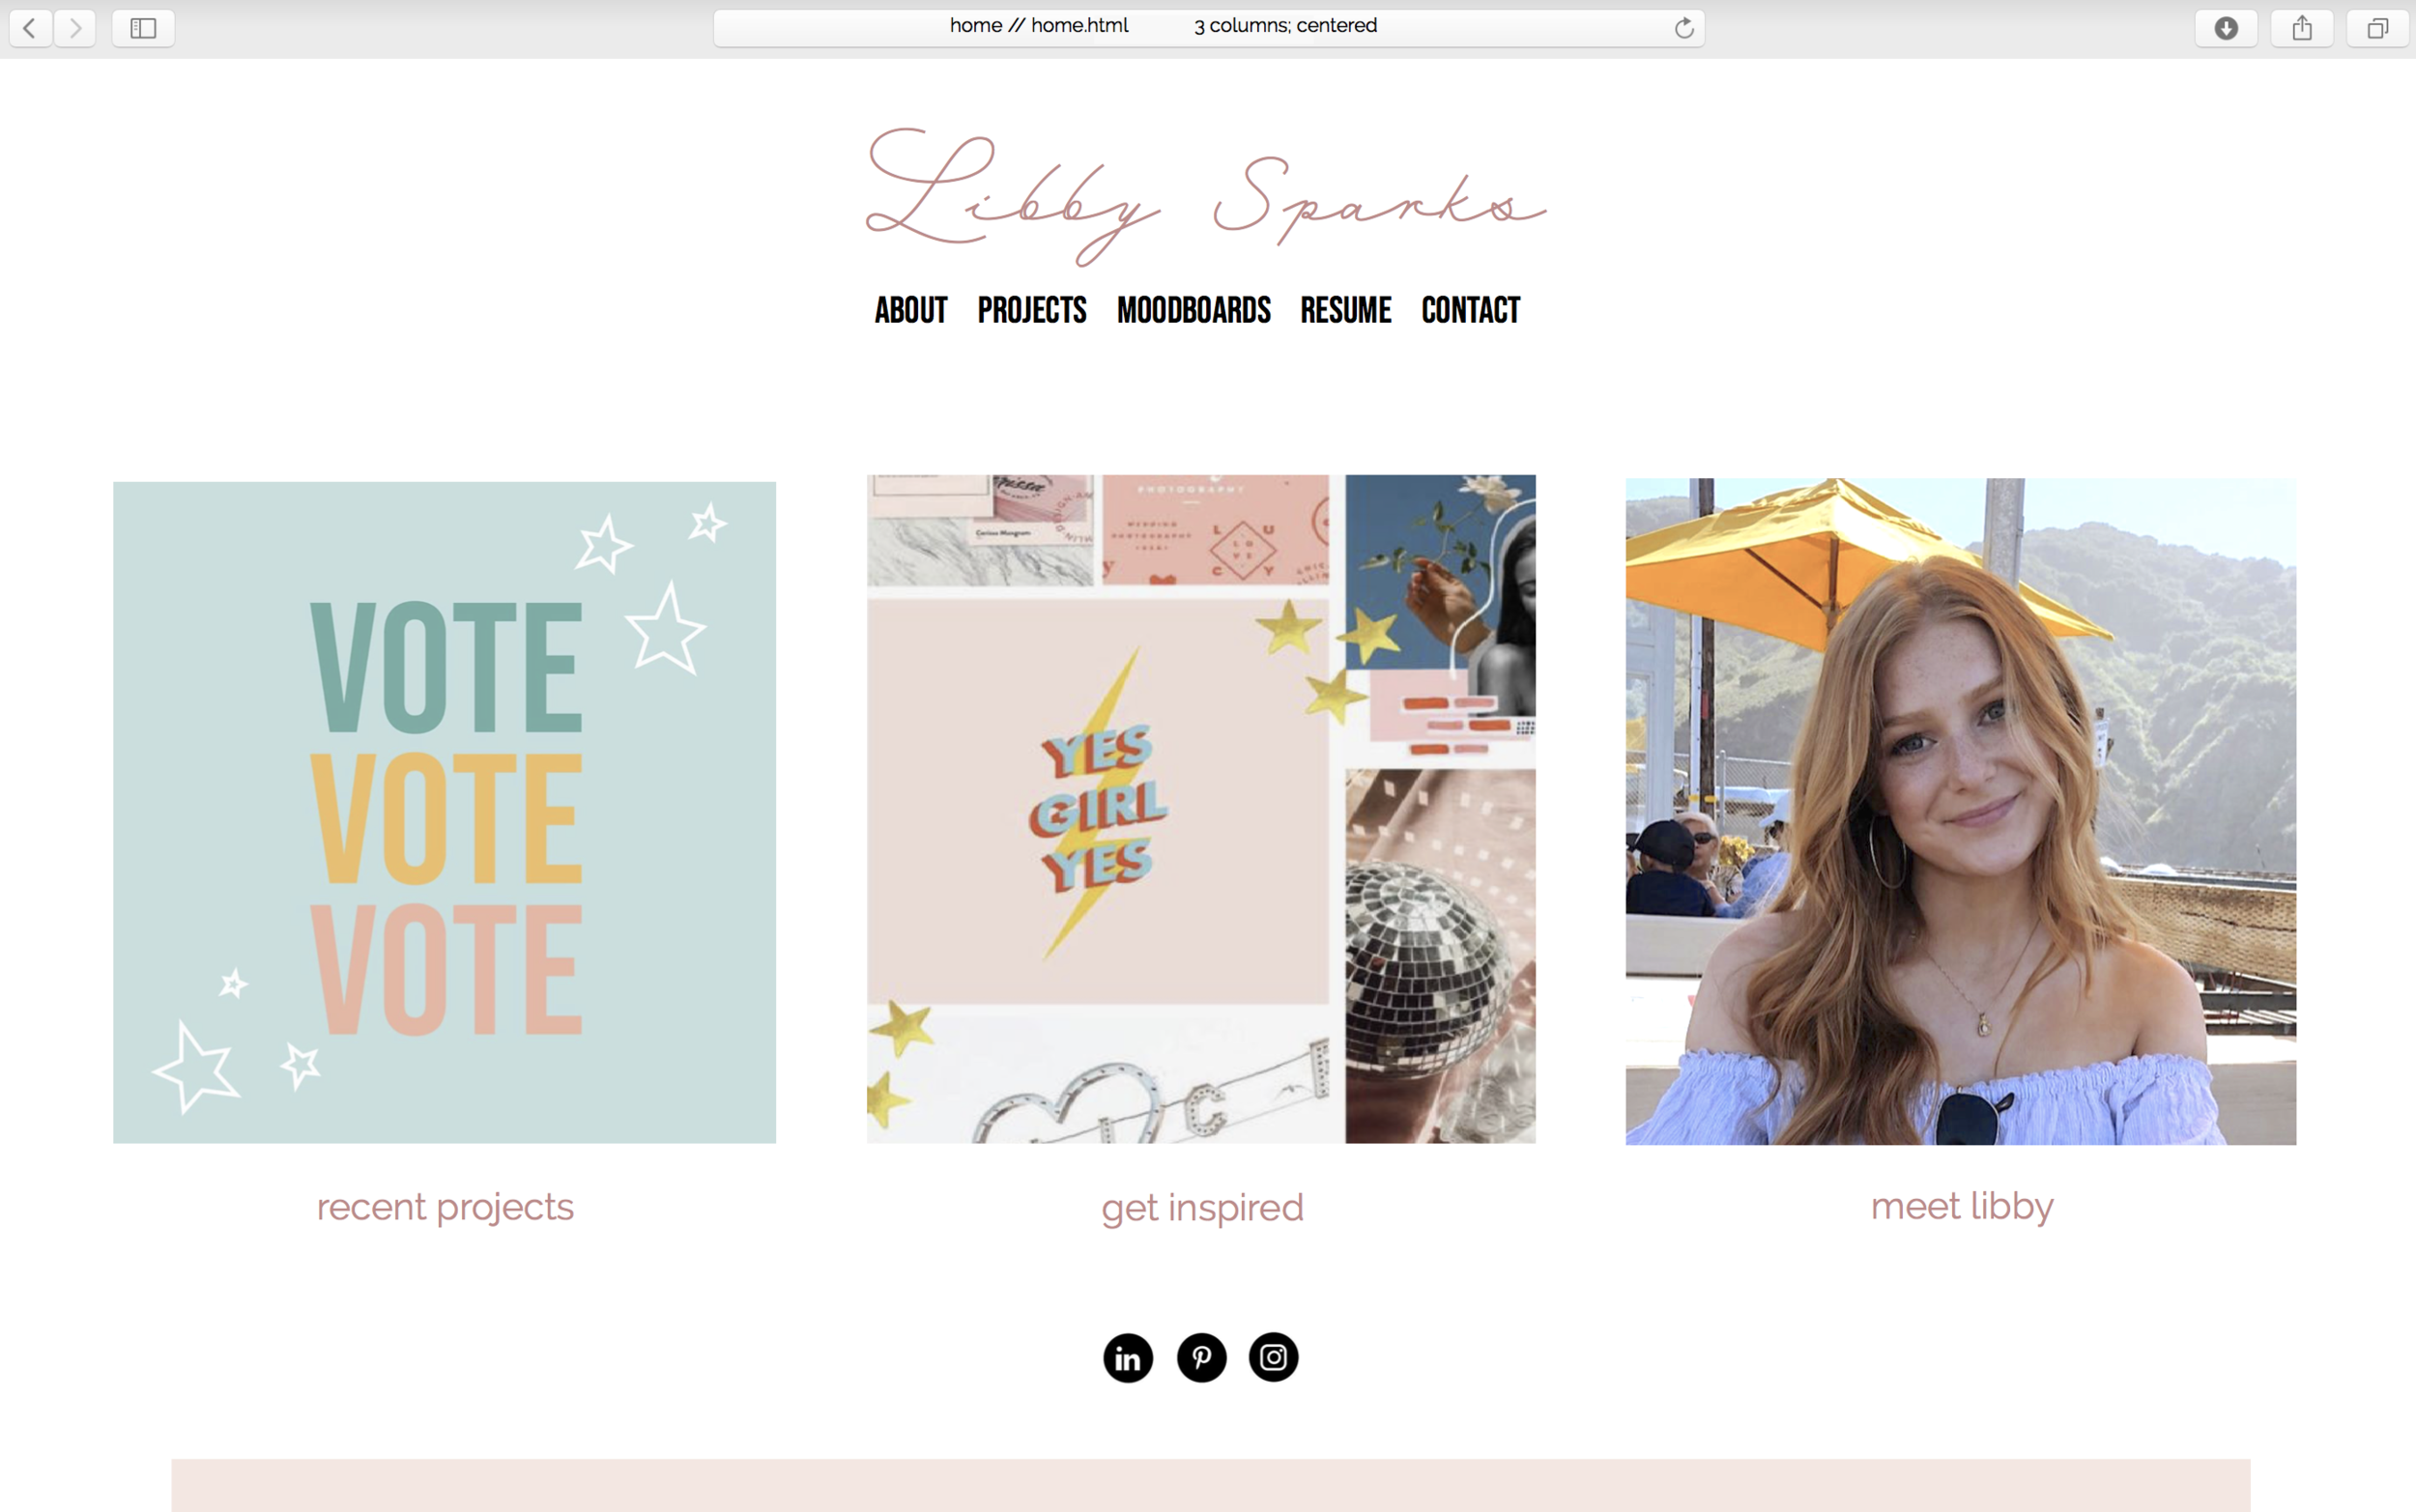Toggle the browser sidebar icon
Viewport: 2416px width, 1512px height.
(x=143, y=28)
